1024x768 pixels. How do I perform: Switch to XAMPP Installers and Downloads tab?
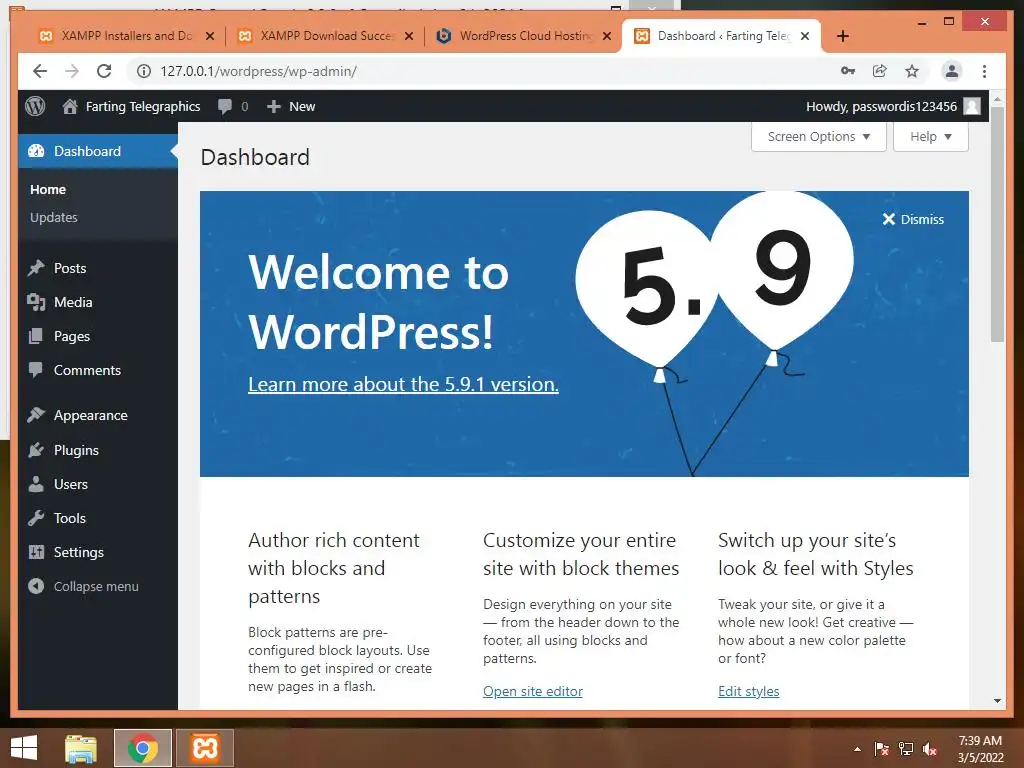click(x=127, y=36)
